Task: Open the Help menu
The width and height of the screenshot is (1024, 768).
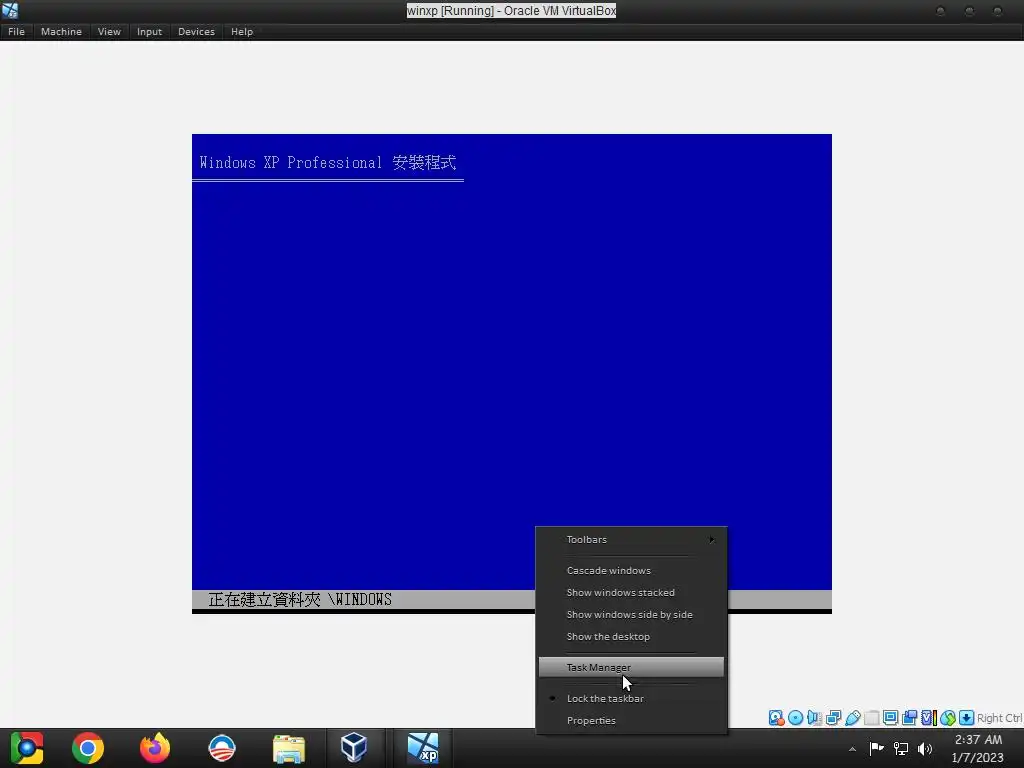Action: (242, 31)
